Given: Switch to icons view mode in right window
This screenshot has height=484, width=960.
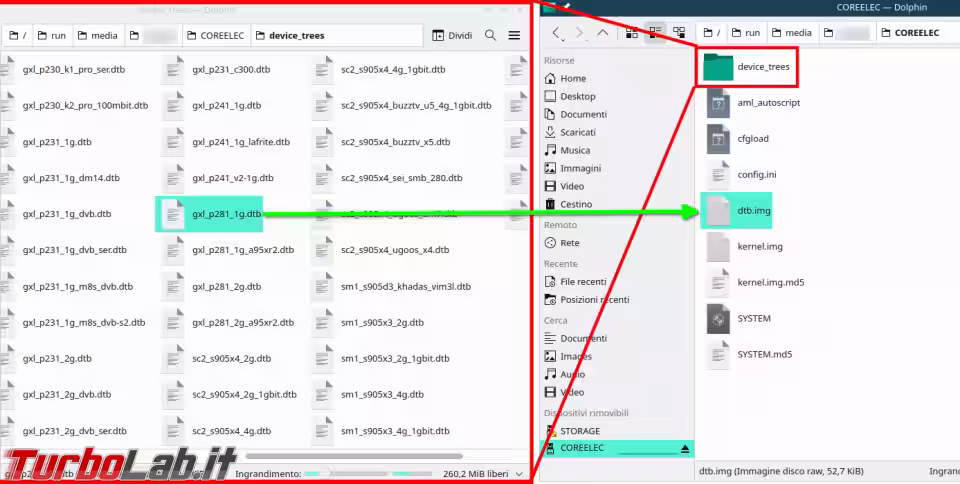Looking at the screenshot, I should click(x=632, y=33).
